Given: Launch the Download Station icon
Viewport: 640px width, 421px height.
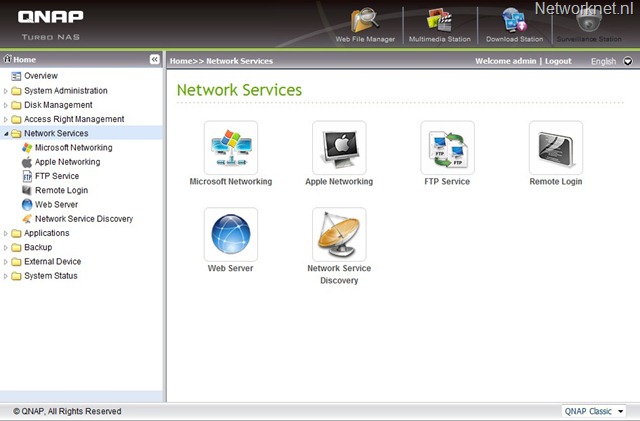Looking at the screenshot, I should 514,20.
